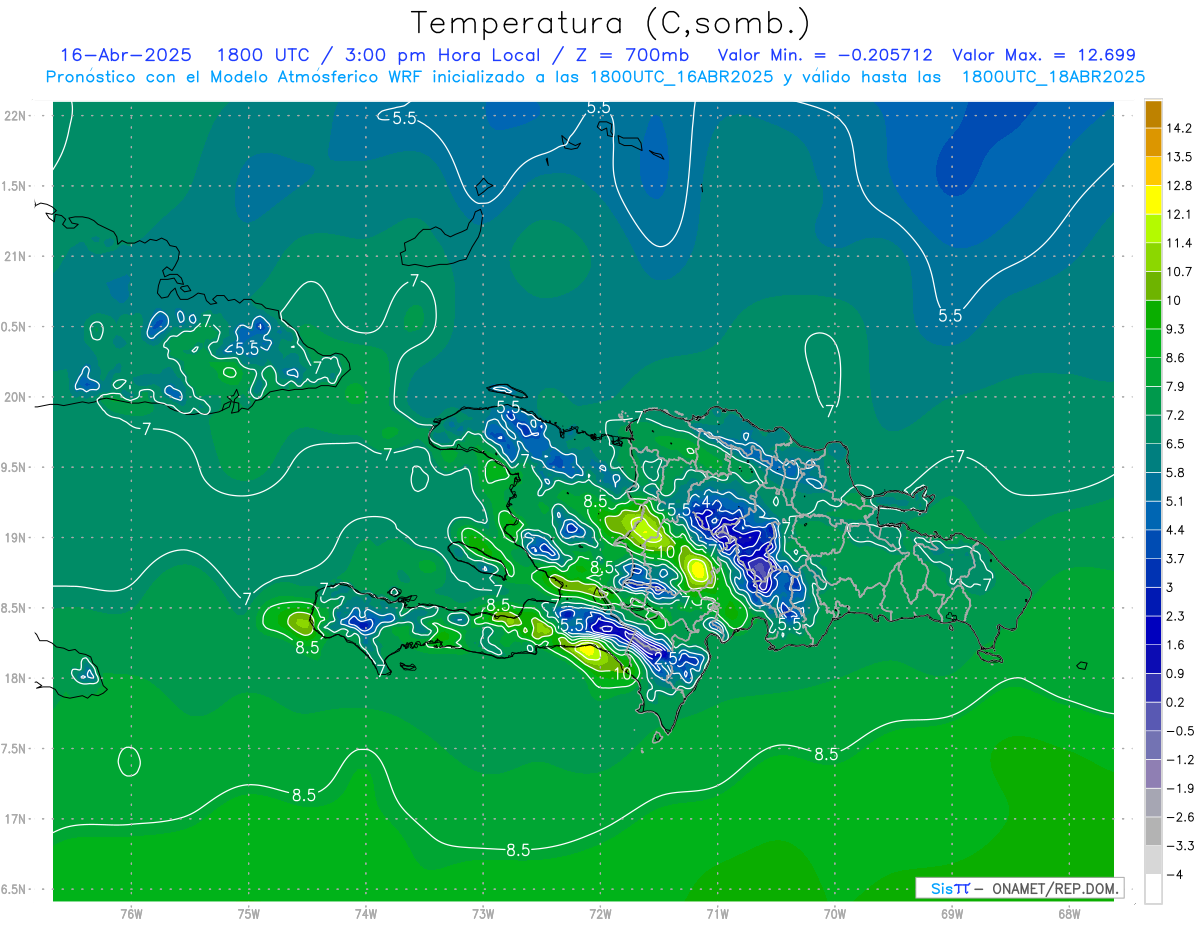Click the legend value '13.5'

(1178, 157)
